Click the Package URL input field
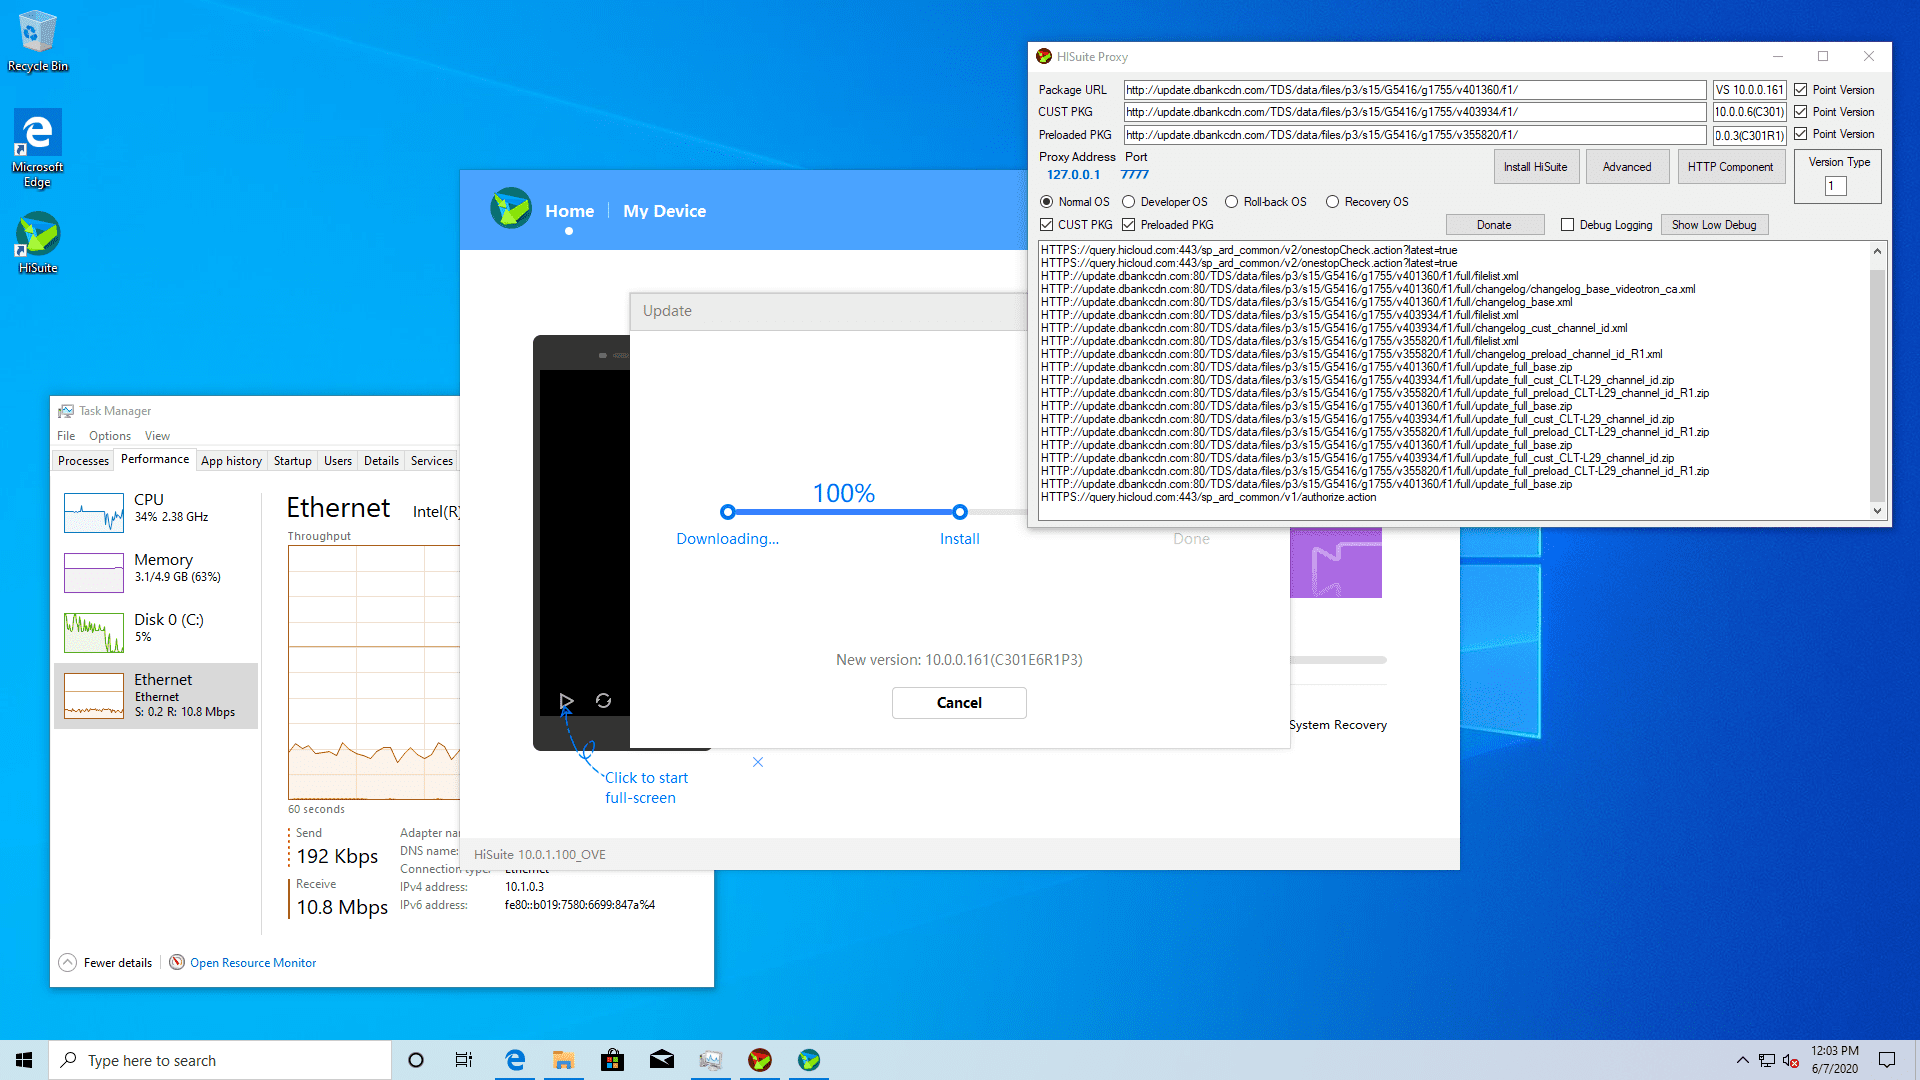This screenshot has height=1080, width=1920. tap(1414, 89)
